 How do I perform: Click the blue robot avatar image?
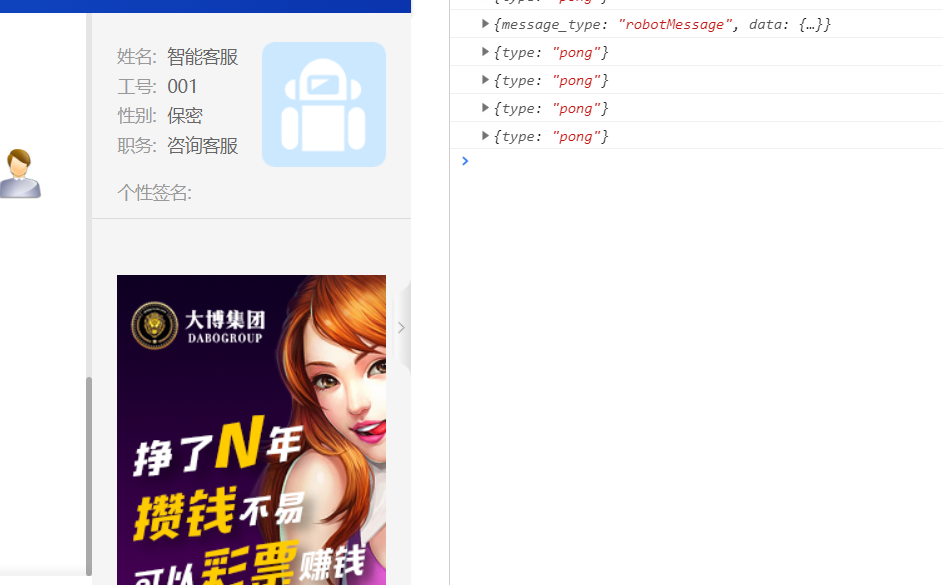323,104
